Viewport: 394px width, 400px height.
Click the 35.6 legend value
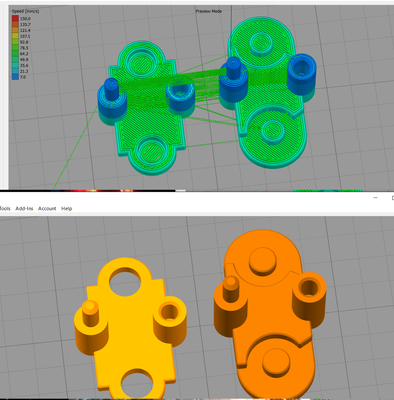coord(24,66)
